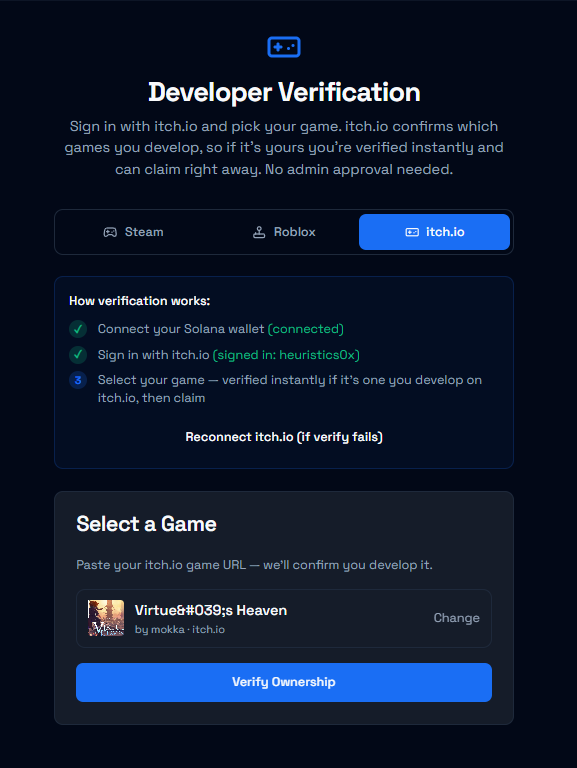Click 'Paste your itch.io game URL' hint

[x=254, y=565]
